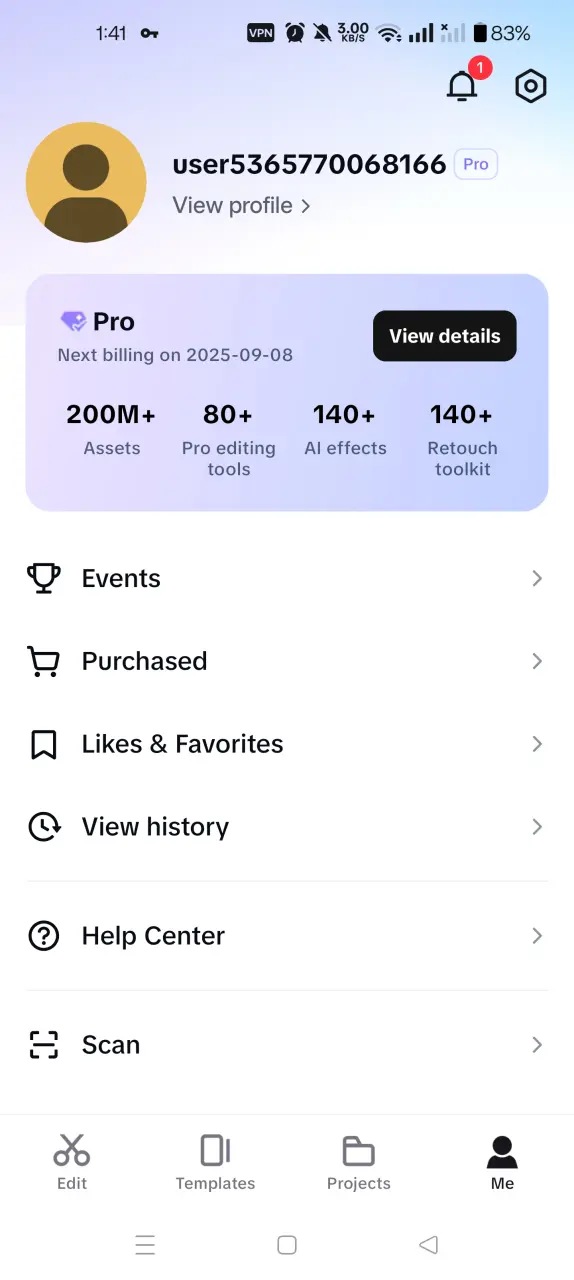Tap the bookmark Likes & Favorites icon

pos(43,744)
